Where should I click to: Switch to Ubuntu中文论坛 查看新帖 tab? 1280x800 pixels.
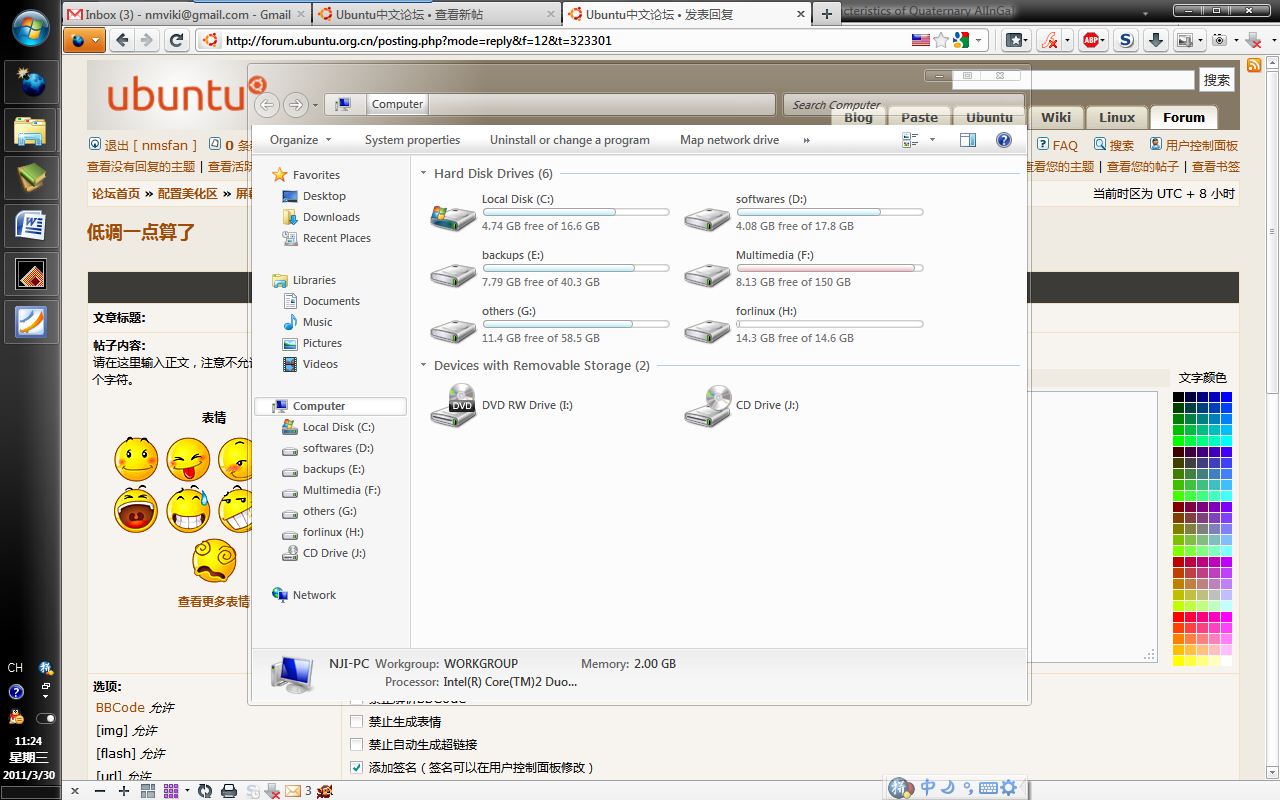click(435, 14)
